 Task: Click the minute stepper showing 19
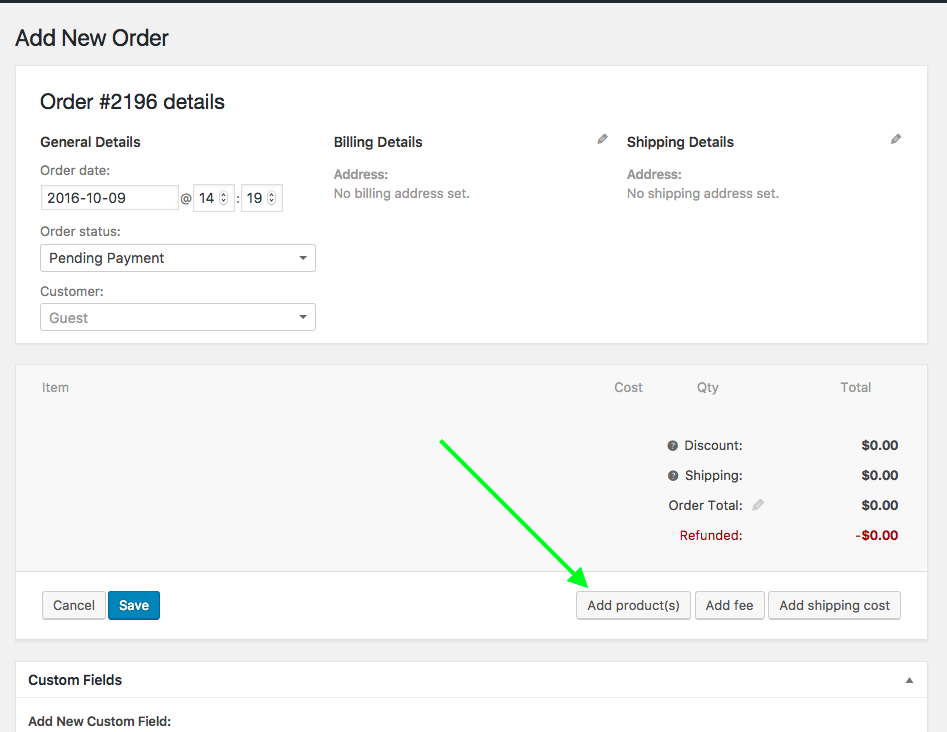(261, 198)
